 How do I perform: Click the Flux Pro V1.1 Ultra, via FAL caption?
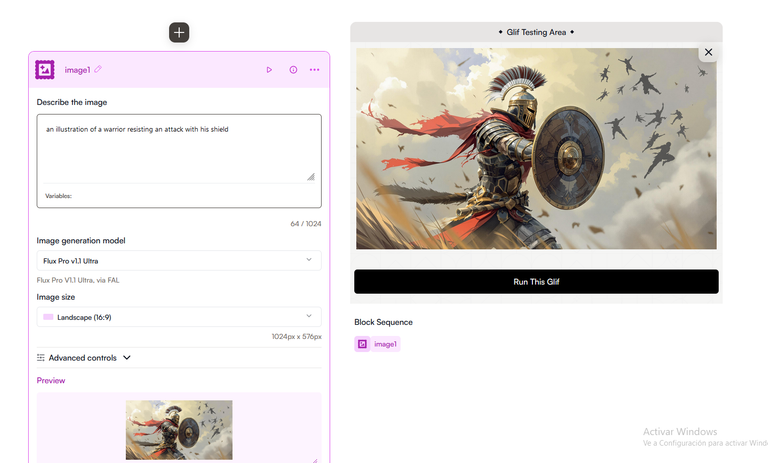[78, 280]
